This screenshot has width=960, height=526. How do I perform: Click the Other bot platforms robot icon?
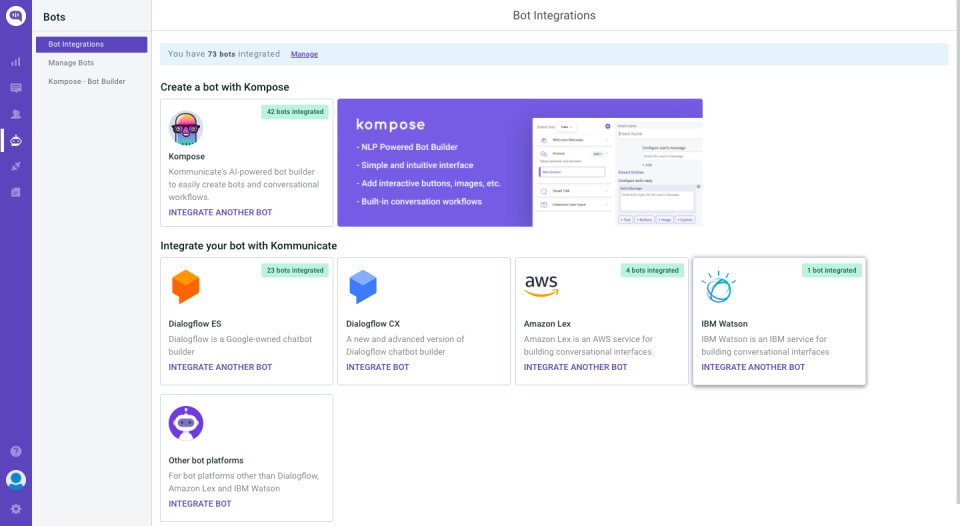coord(186,423)
